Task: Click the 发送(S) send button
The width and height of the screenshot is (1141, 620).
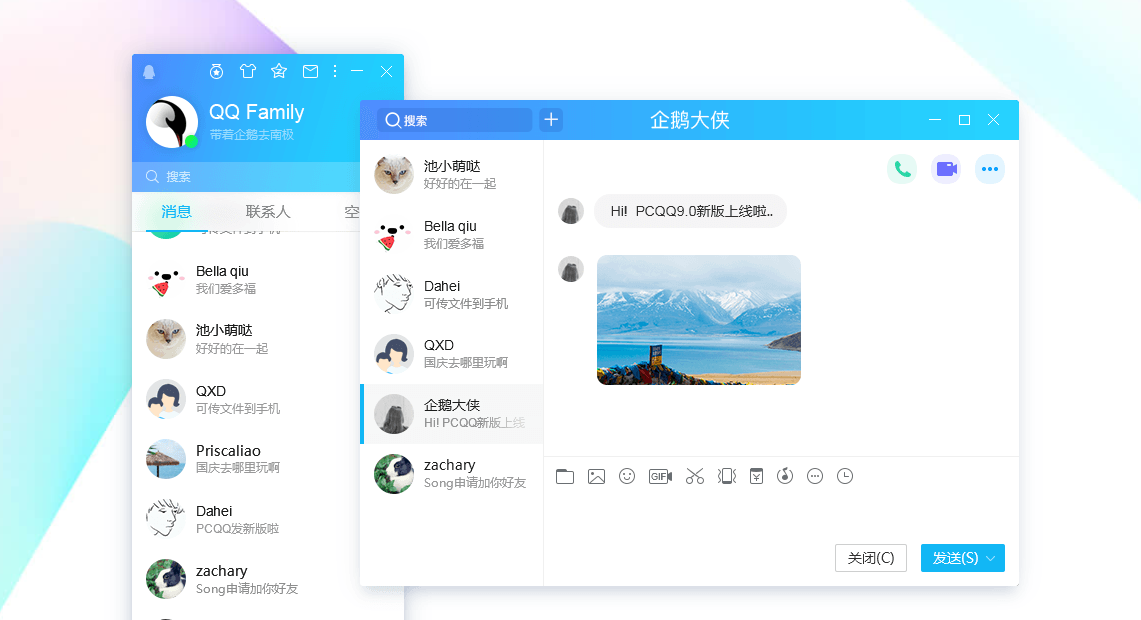Action: coord(954,558)
